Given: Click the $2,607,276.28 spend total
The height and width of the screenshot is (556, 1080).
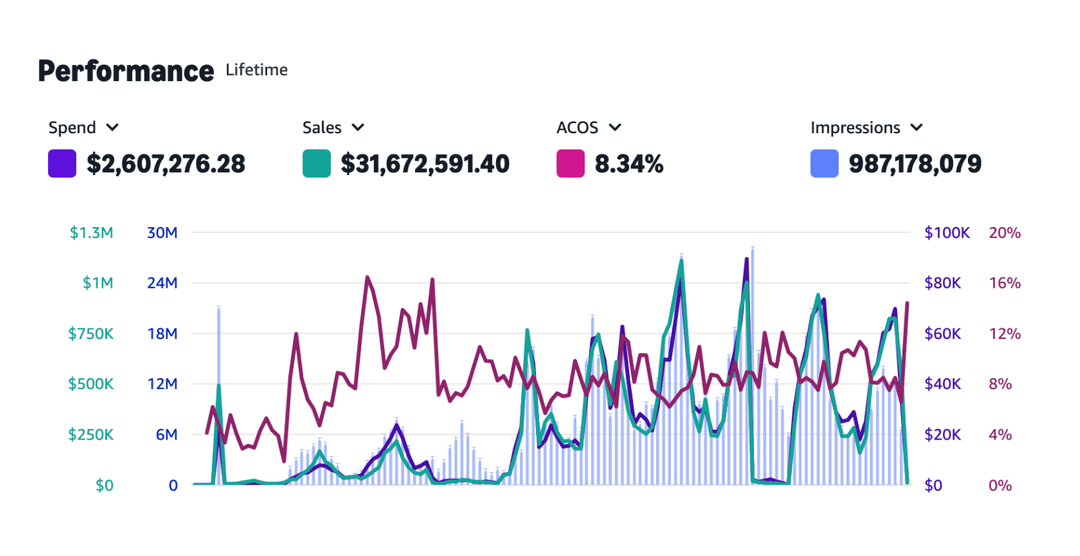Looking at the screenshot, I should (166, 164).
